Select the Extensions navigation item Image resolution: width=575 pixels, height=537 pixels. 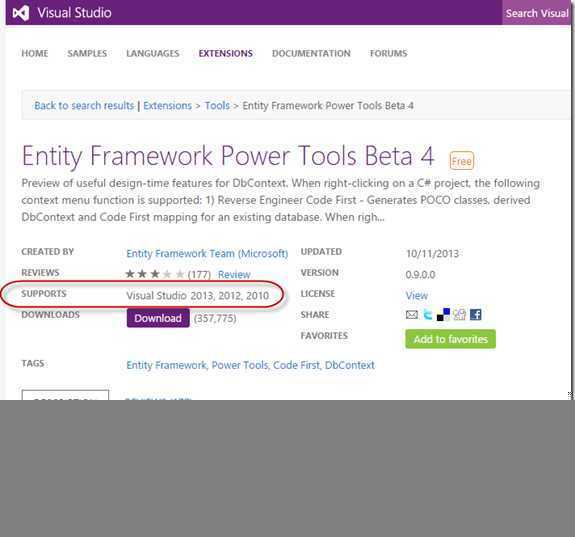click(226, 54)
